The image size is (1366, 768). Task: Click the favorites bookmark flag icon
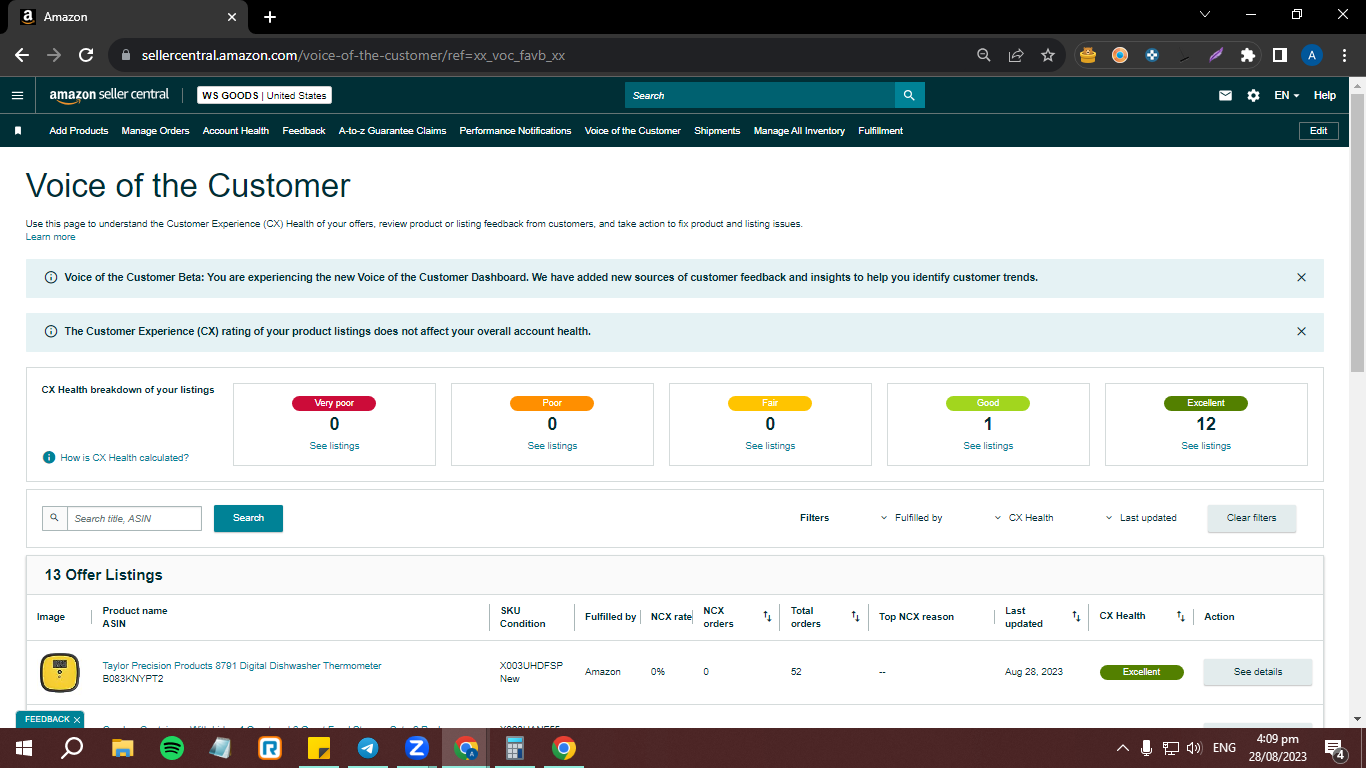[18, 131]
